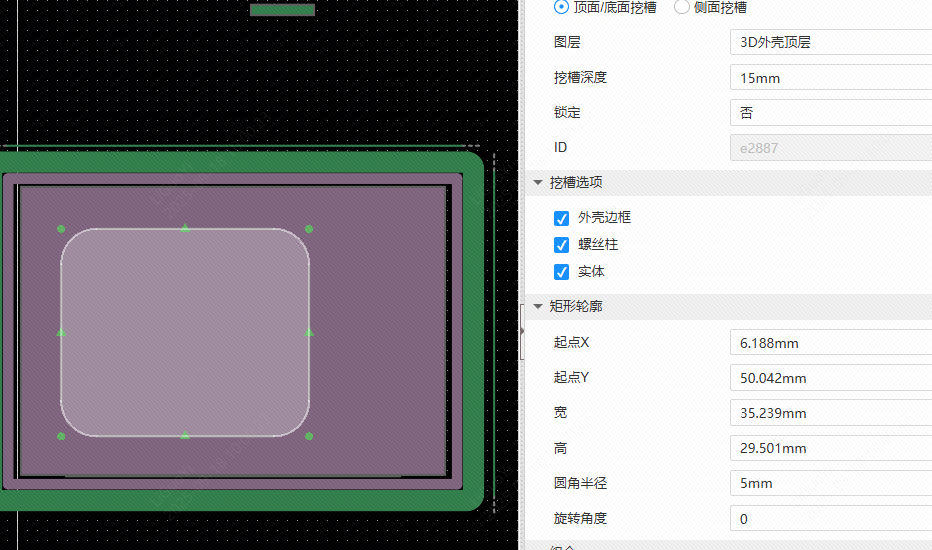The image size is (932, 550).
Task: Click the 挖槽深度 field showing 15mm
Action: [830, 78]
